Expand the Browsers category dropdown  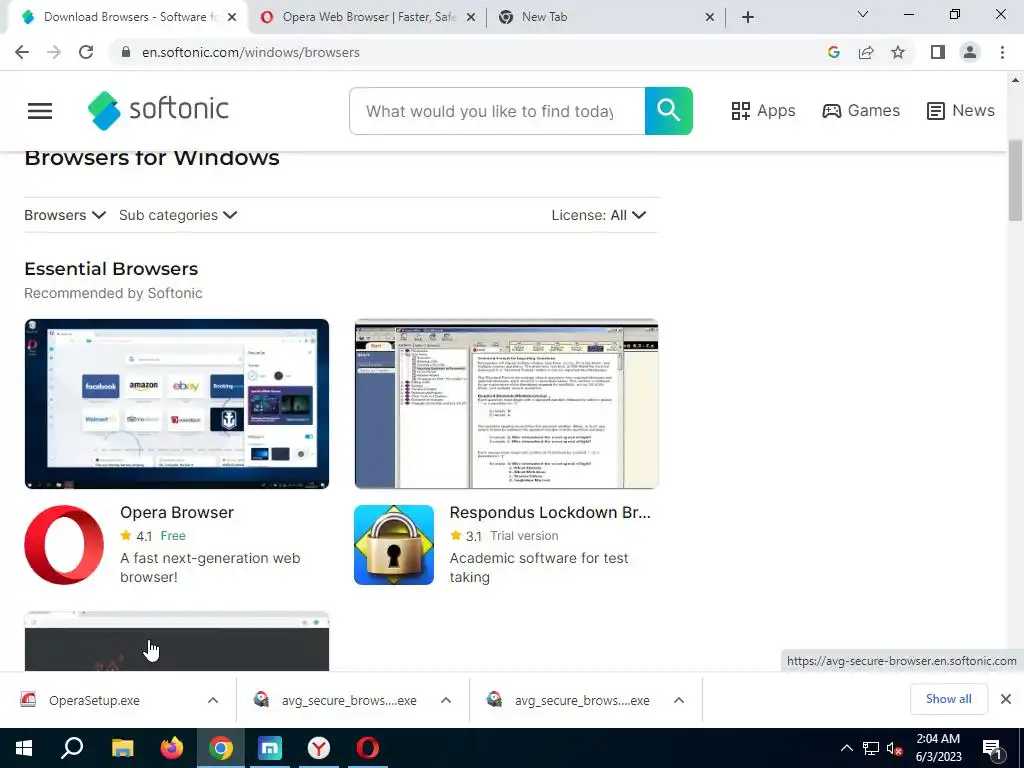[x=65, y=215]
